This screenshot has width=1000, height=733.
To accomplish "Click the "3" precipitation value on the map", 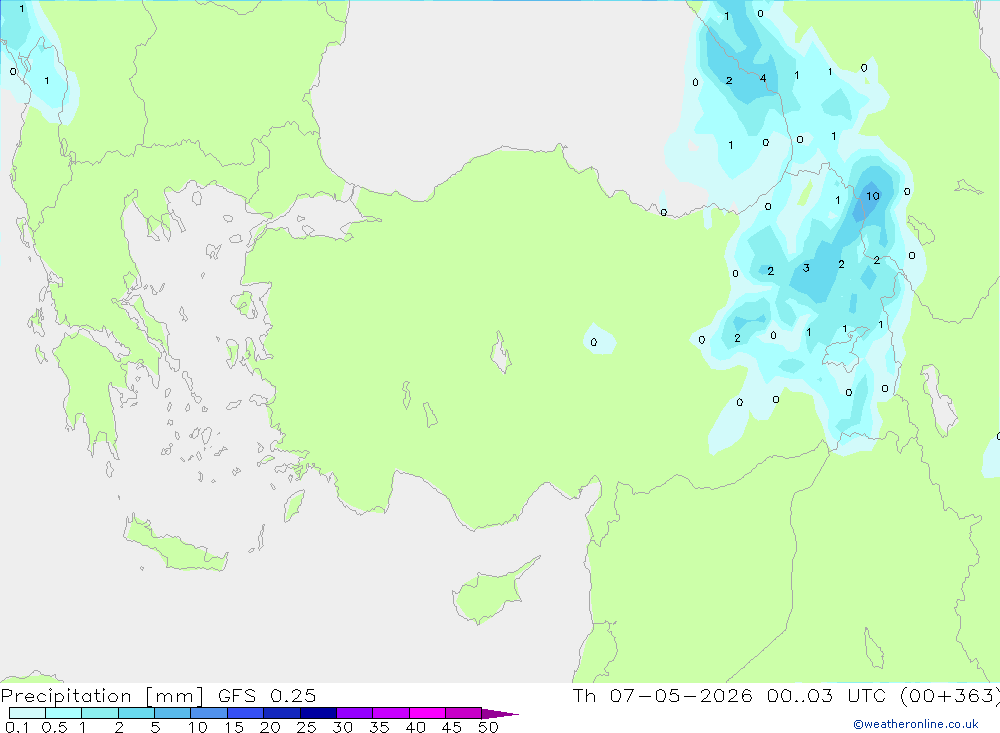I will 806,268.
